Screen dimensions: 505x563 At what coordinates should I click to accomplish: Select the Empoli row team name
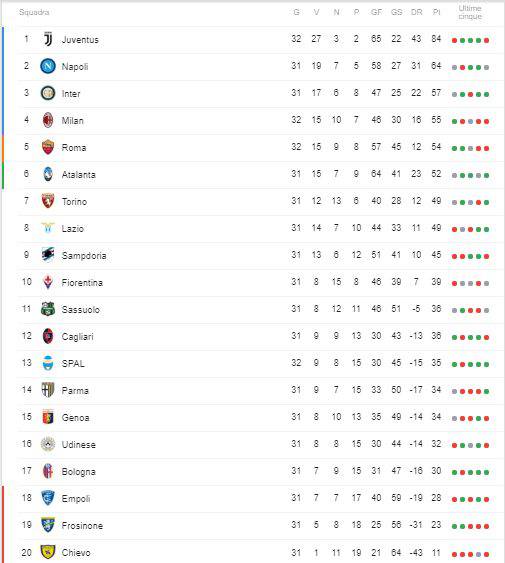tap(76, 498)
